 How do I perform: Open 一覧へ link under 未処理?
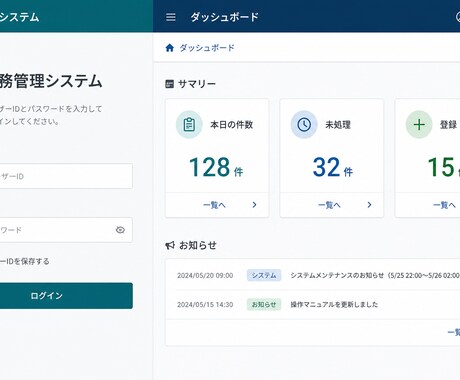pyautogui.click(x=329, y=205)
